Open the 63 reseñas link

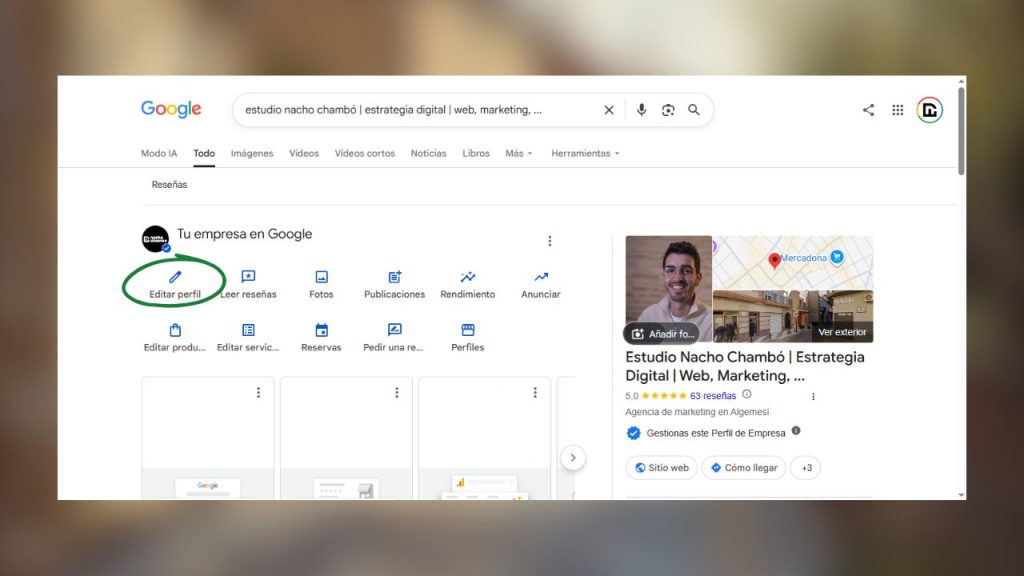point(712,396)
